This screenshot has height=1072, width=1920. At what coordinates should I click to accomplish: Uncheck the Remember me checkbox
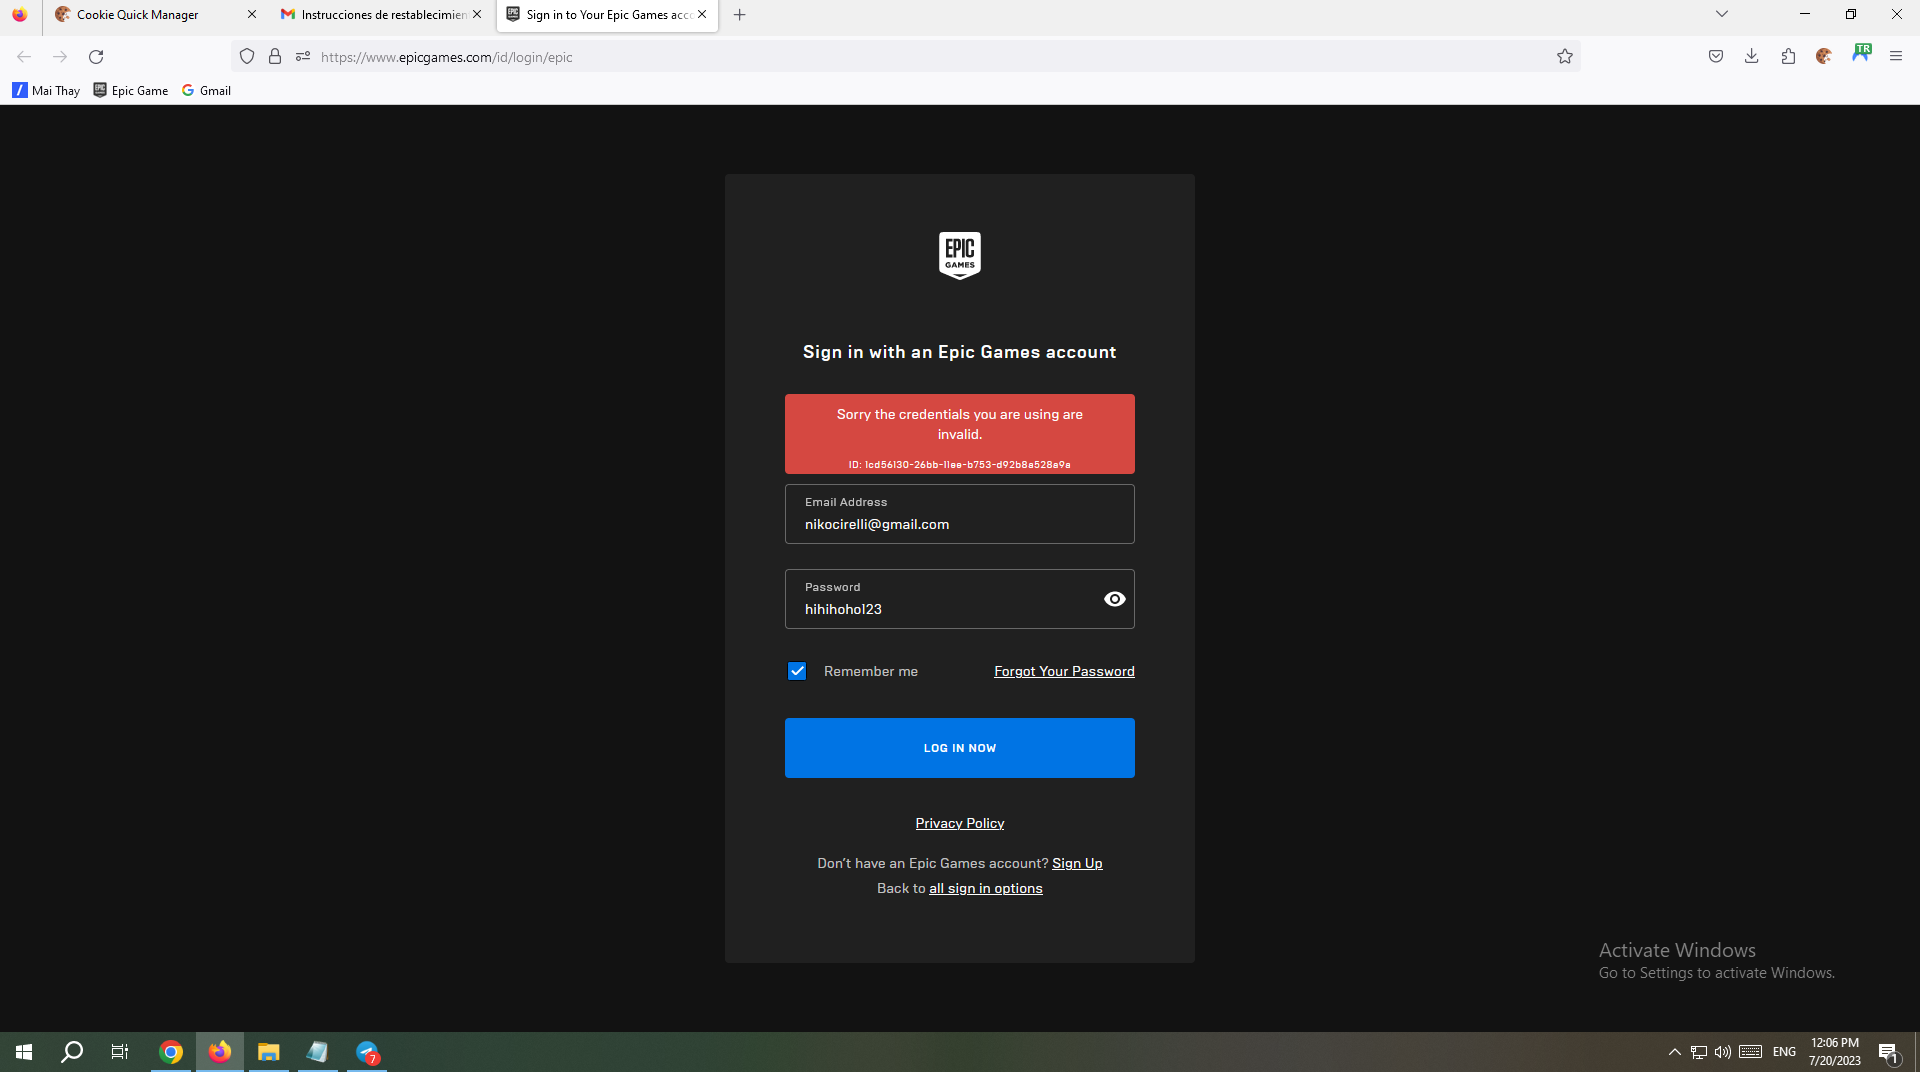point(797,671)
